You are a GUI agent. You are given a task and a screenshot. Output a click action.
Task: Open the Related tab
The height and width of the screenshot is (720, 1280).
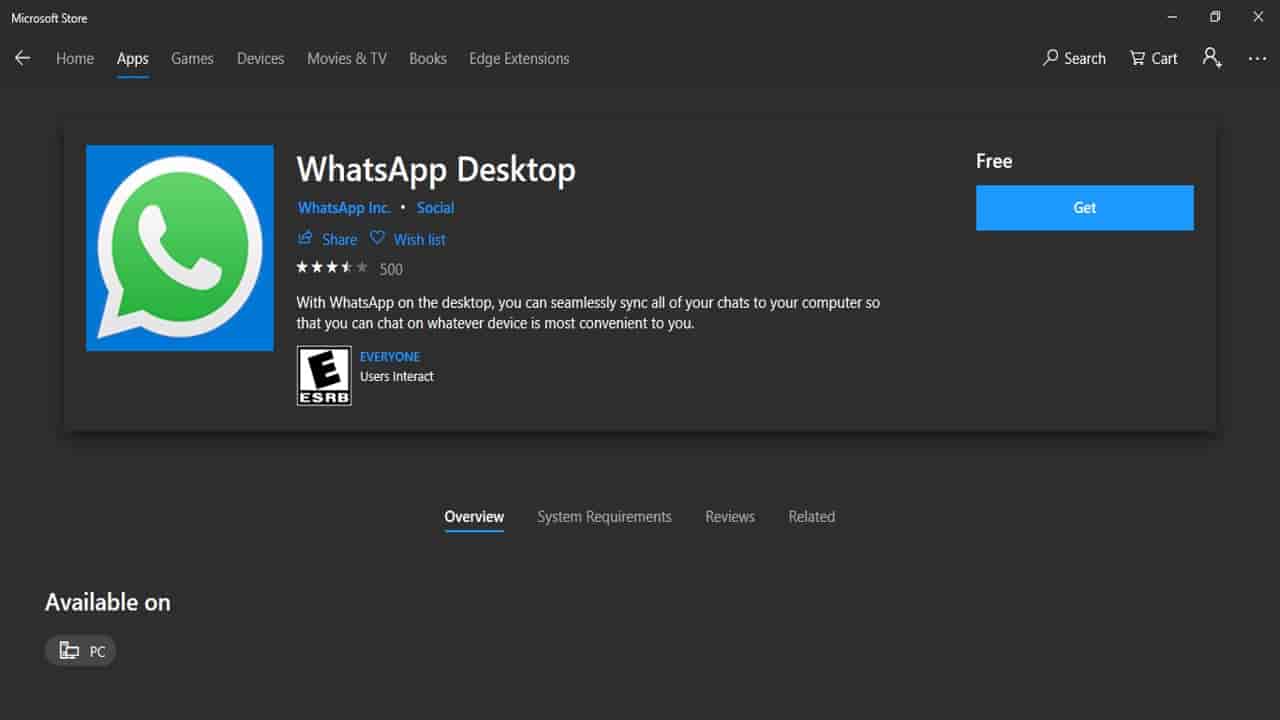[x=811, y=517]
